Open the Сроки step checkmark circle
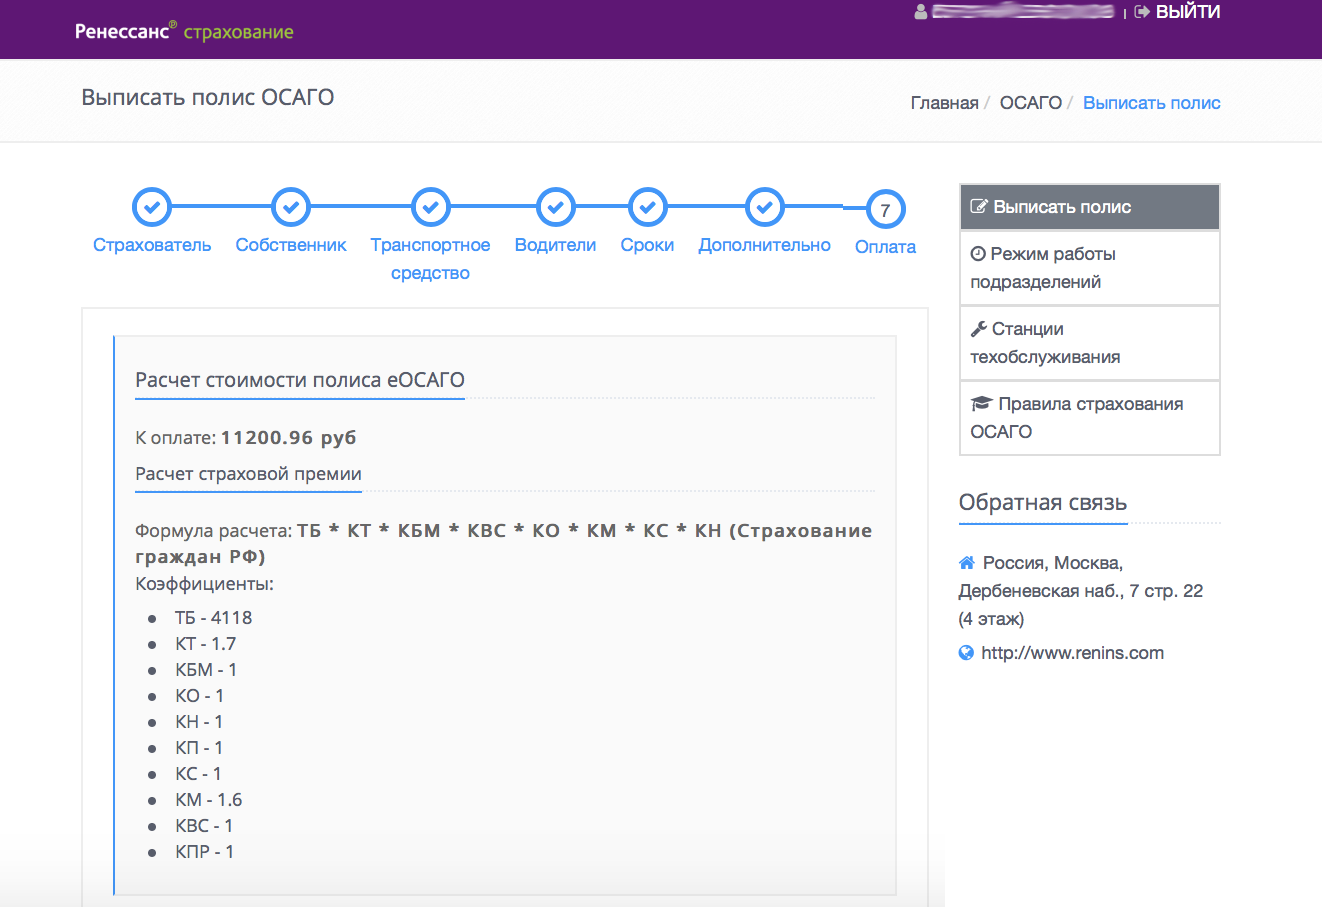This screenshot has width=1322, height=907. (647, 208)
